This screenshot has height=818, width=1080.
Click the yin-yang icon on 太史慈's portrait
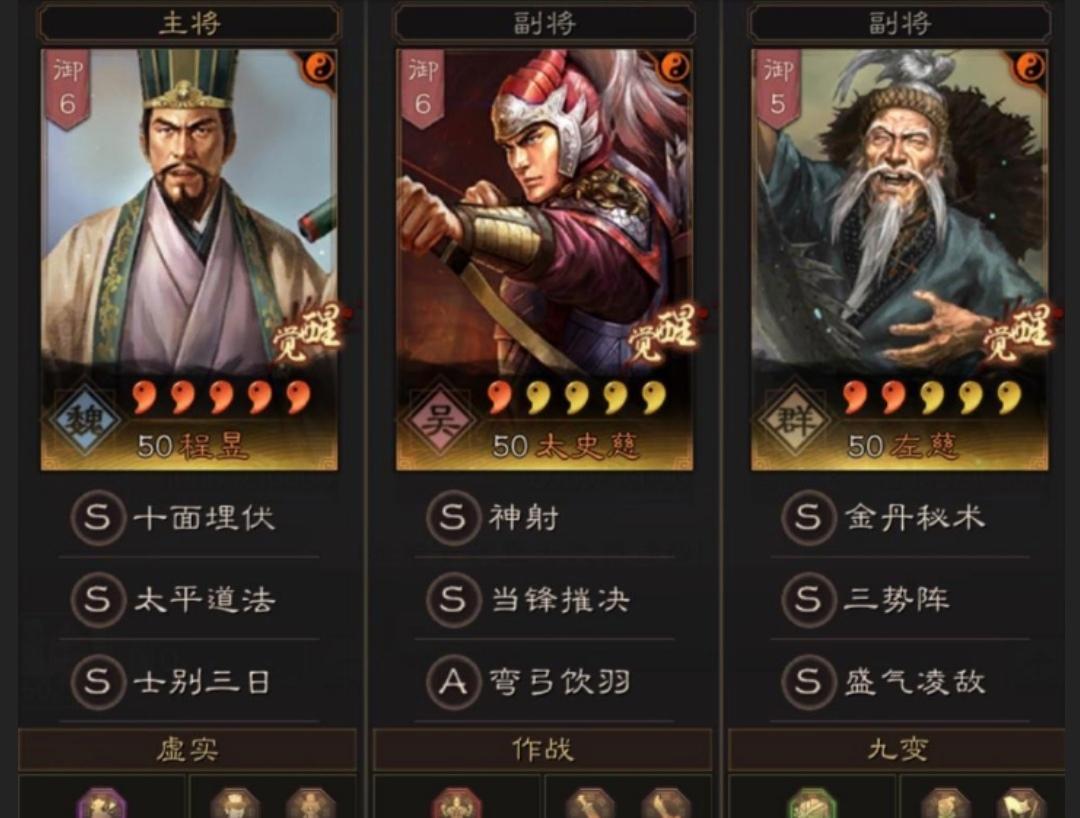675,67
